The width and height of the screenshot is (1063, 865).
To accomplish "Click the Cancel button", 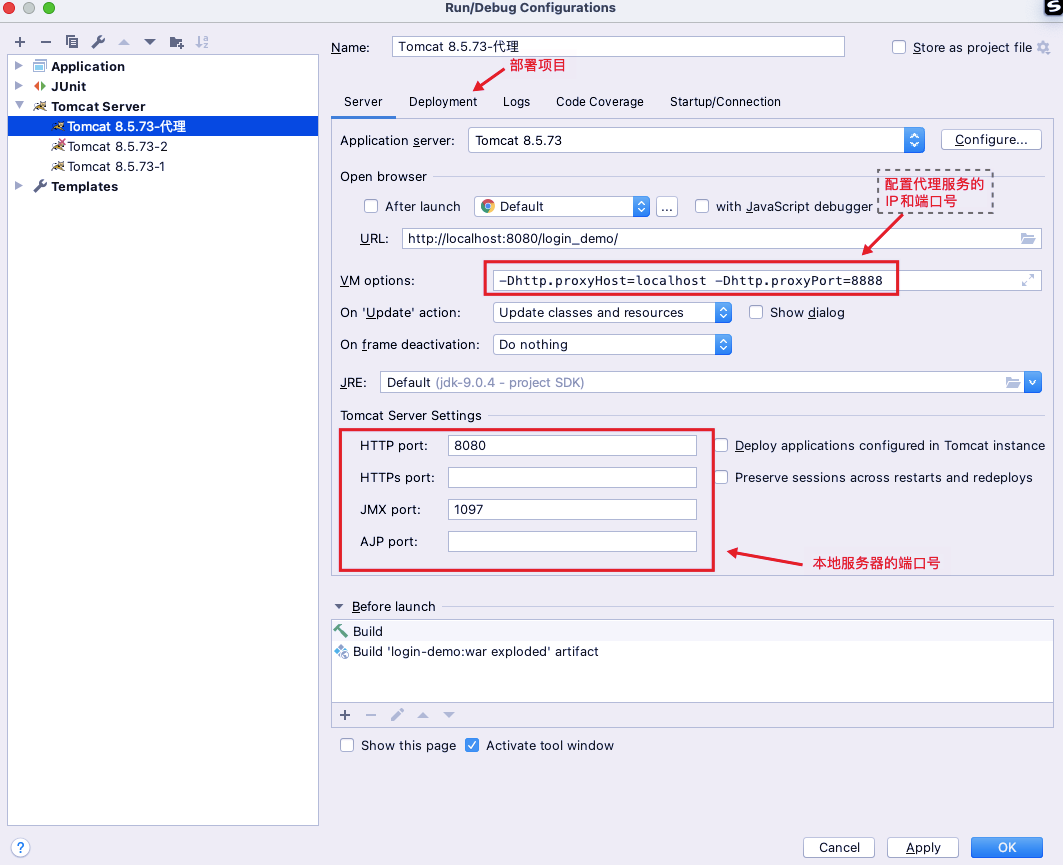I will pyautogui.click(x=839, y=847).
